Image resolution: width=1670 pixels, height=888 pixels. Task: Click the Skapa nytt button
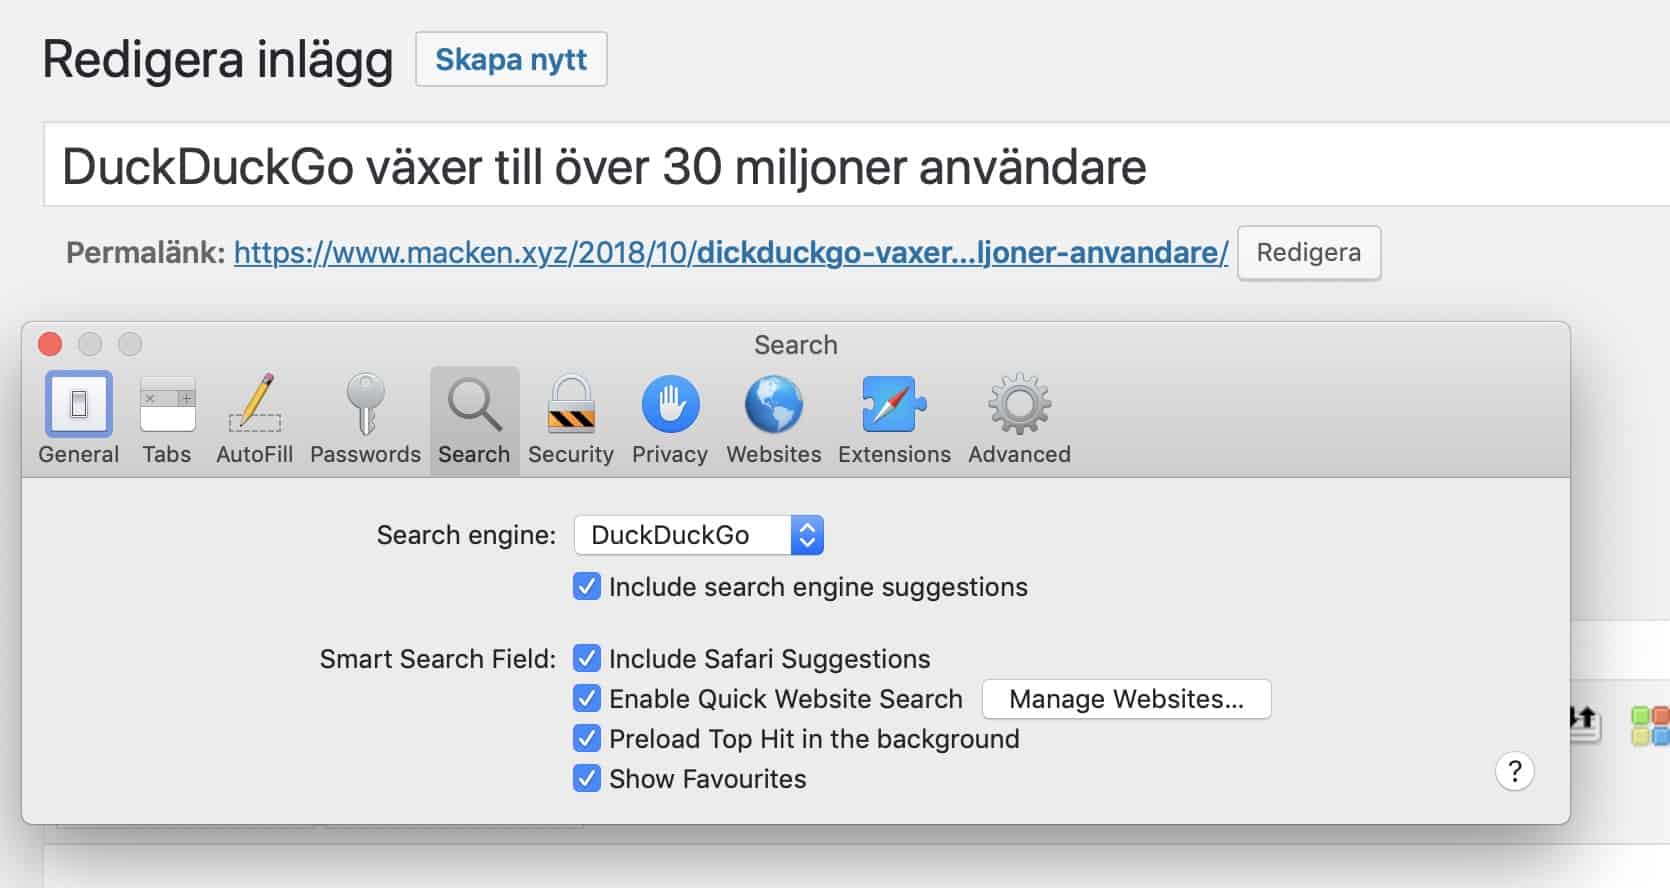511,60
